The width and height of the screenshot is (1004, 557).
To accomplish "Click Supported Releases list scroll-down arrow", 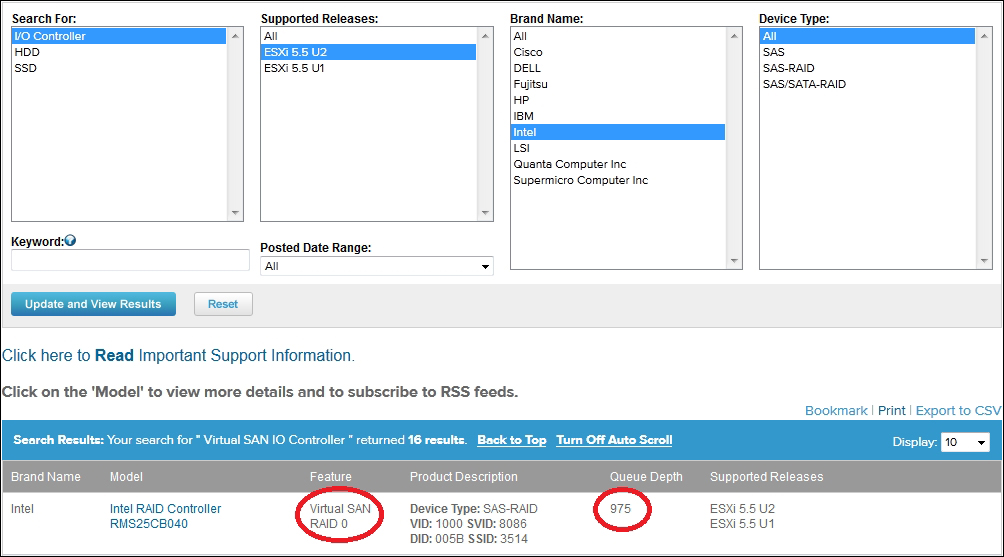I will [485, 213].
